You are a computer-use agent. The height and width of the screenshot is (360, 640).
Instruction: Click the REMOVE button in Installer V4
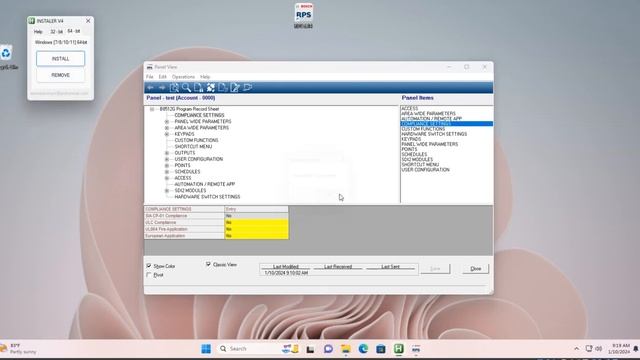60,75
